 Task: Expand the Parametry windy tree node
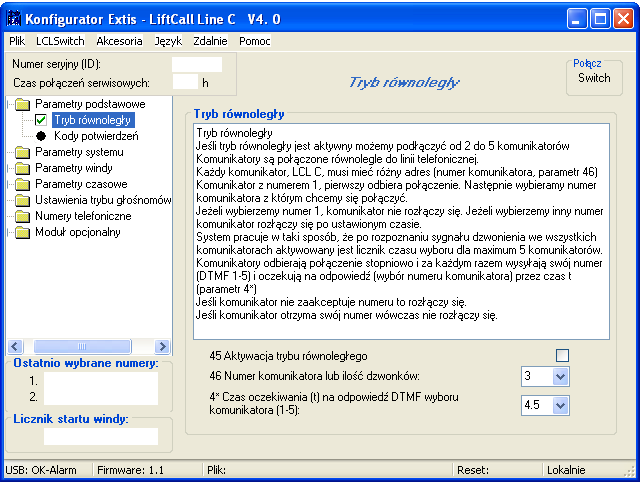click(x=9, y=168)
